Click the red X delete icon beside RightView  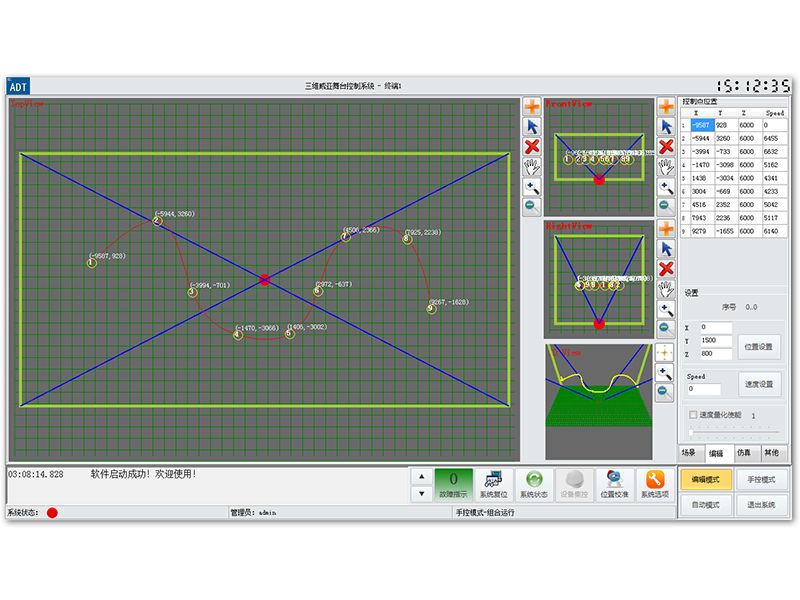coord(665,269)
